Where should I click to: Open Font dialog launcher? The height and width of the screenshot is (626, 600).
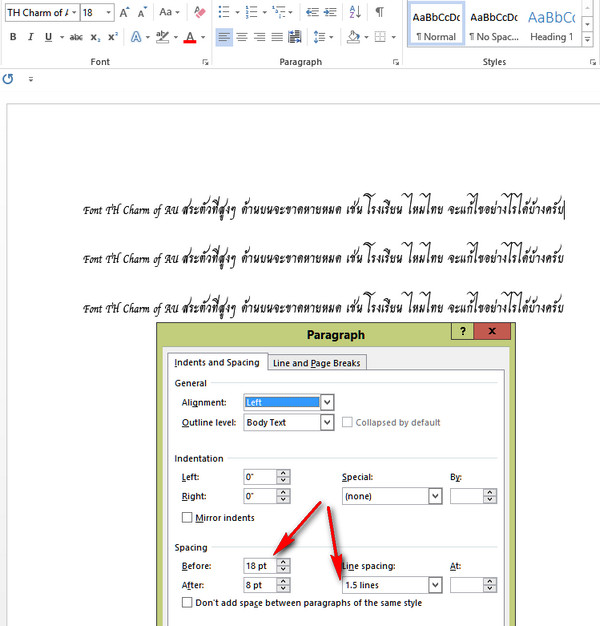pyautogui.click(x=205, y=62)
